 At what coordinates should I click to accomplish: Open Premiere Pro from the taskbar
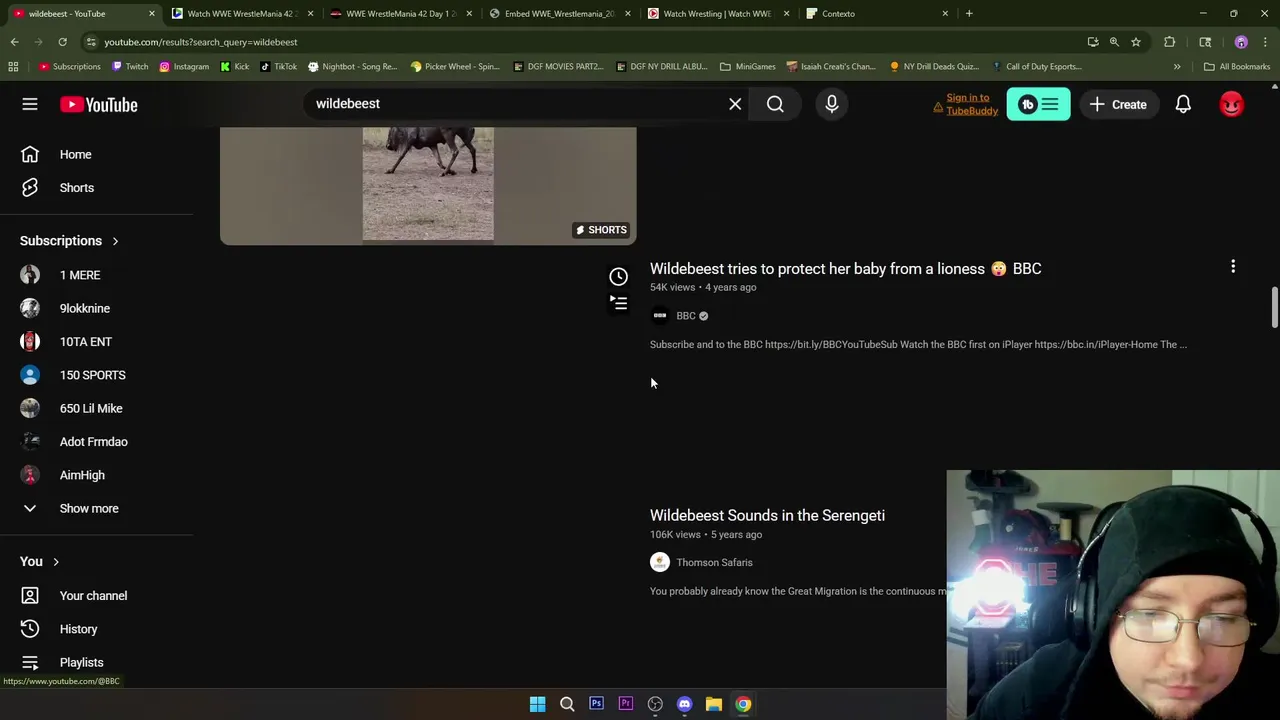(x=626, y=704)
